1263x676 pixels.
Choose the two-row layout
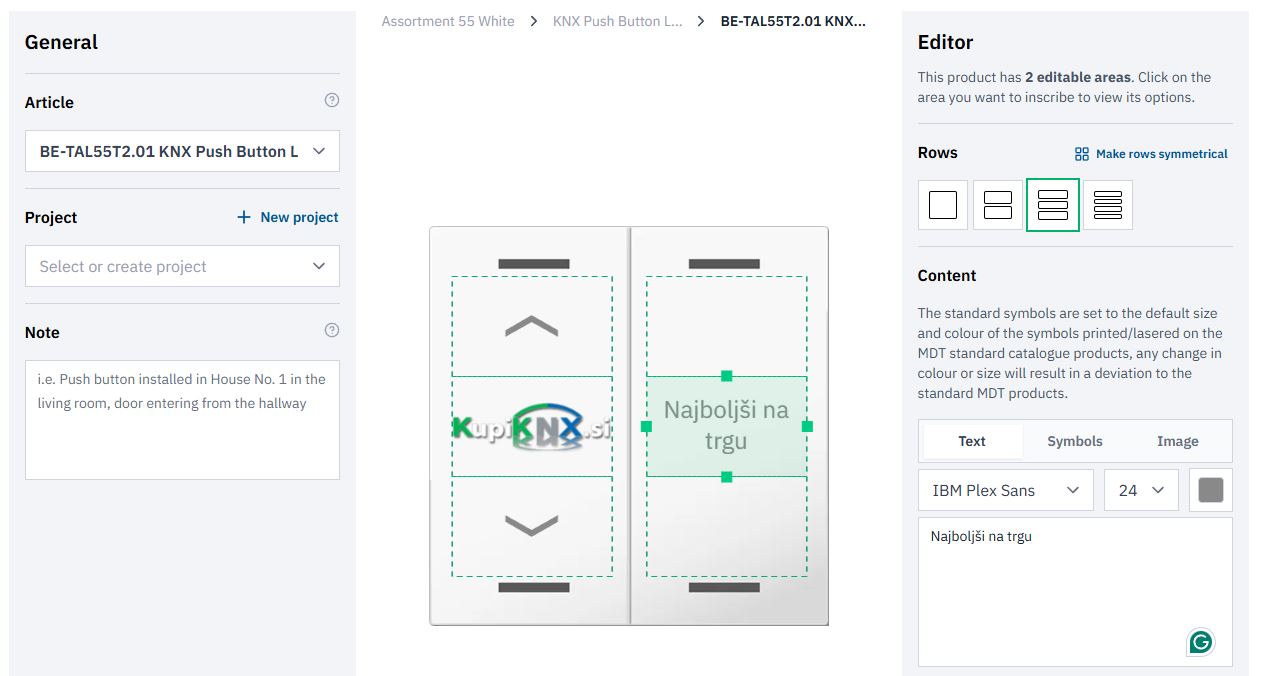998,205
